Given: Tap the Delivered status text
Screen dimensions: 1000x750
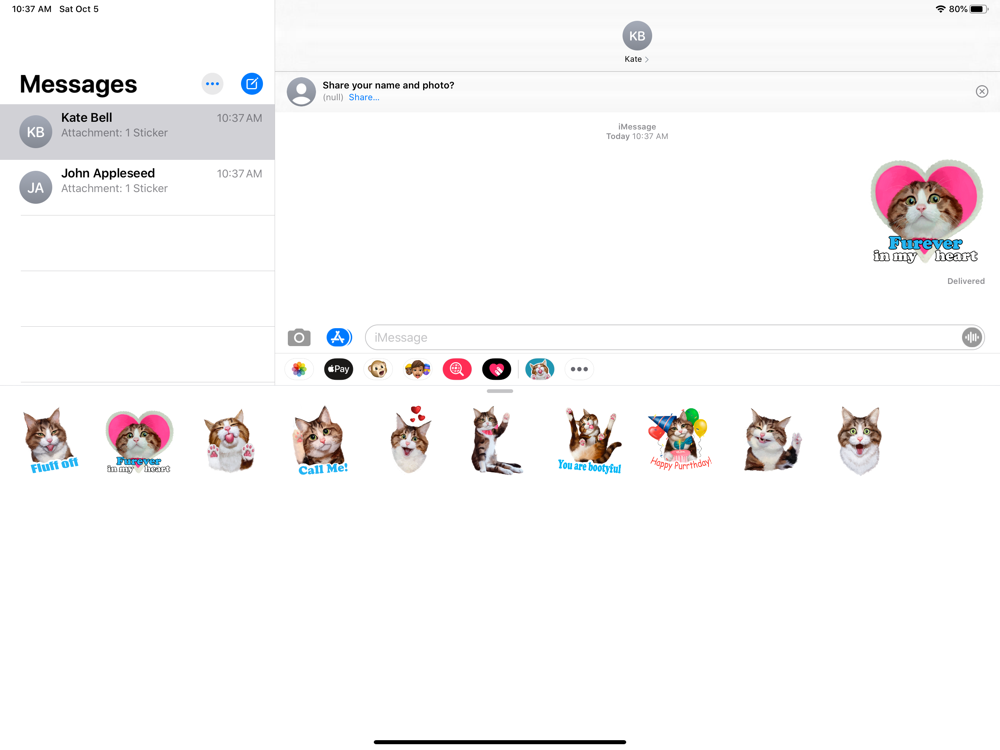Looking at the screenshot, I should [966, 281].
